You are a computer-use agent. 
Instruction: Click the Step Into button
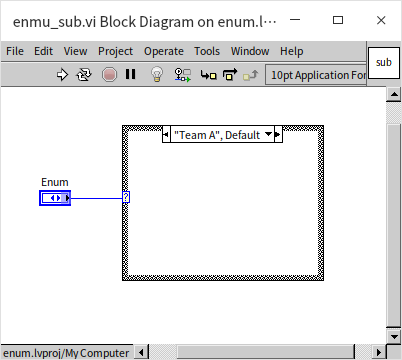tap(208, 75)
